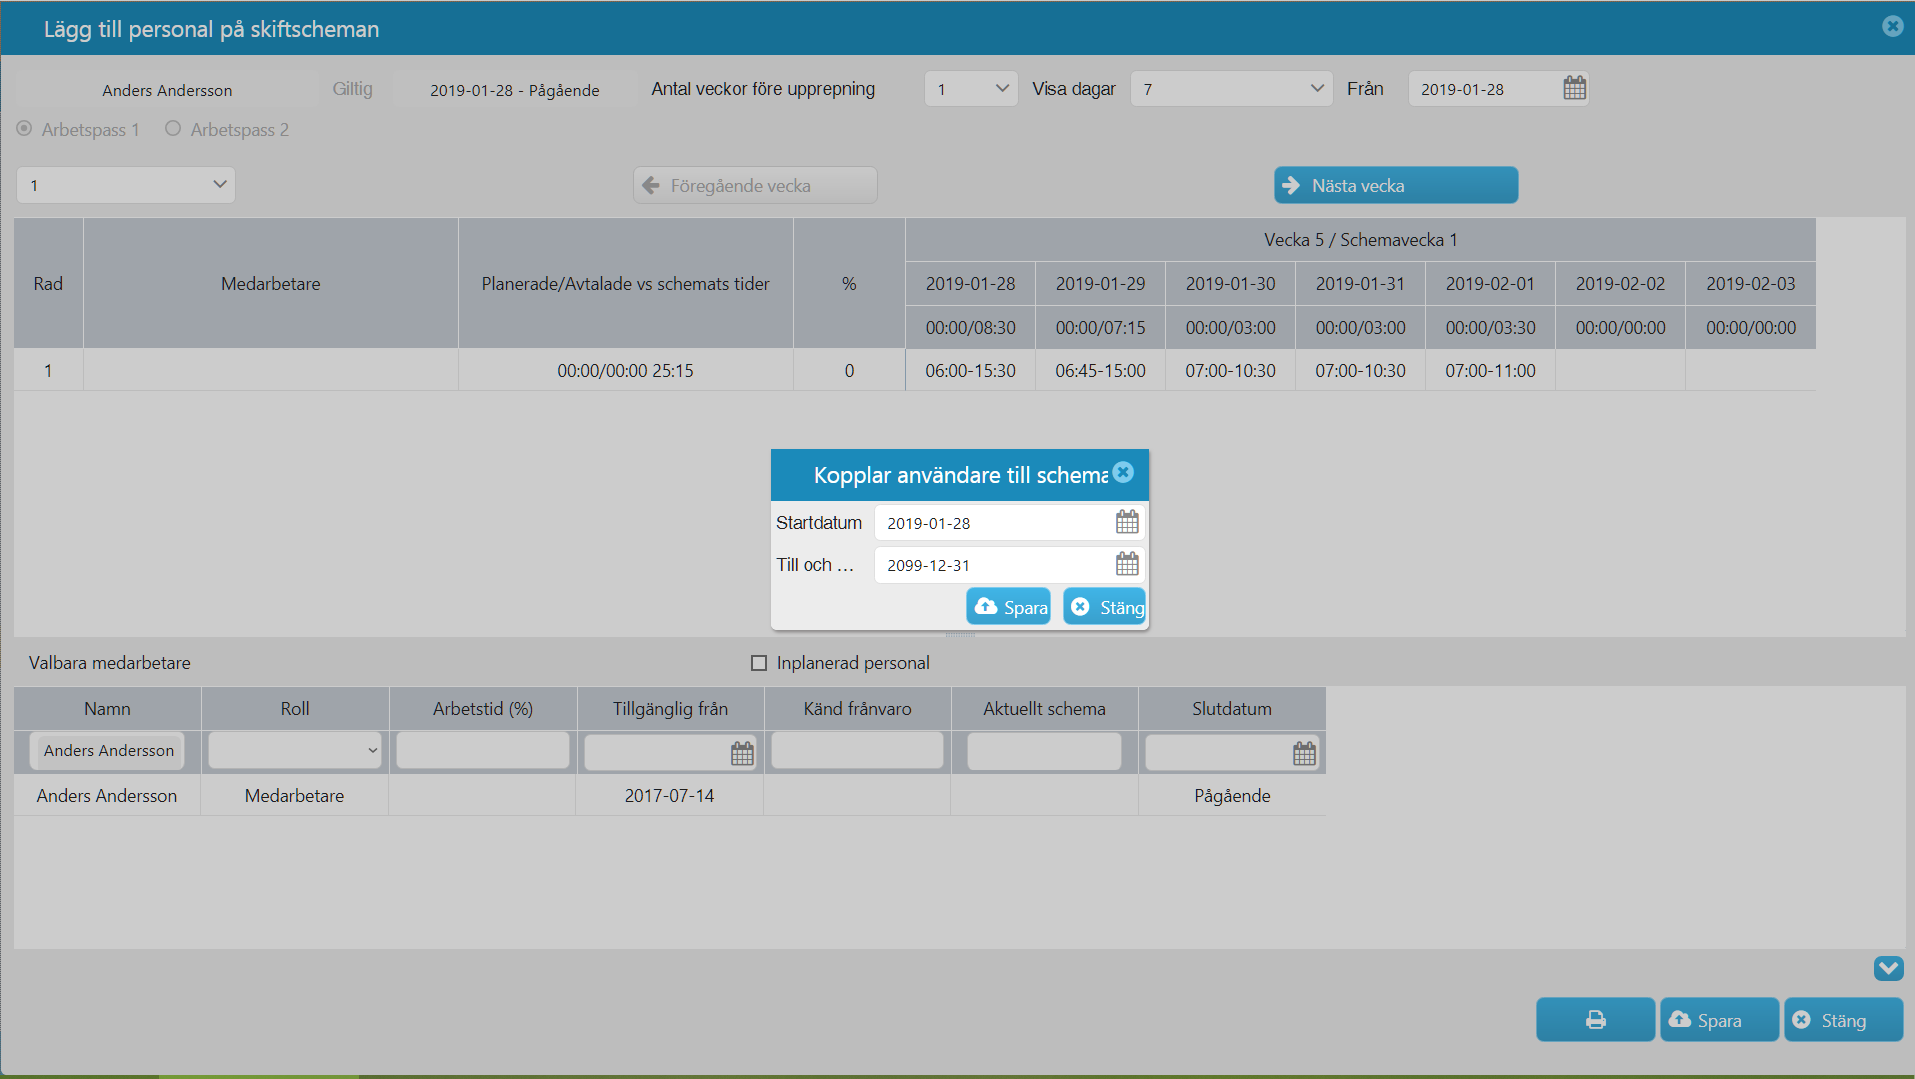Click the 00:00/00:00 25:15 planned time cell
Viewport: 1915px width, 1079px height.
625,370
